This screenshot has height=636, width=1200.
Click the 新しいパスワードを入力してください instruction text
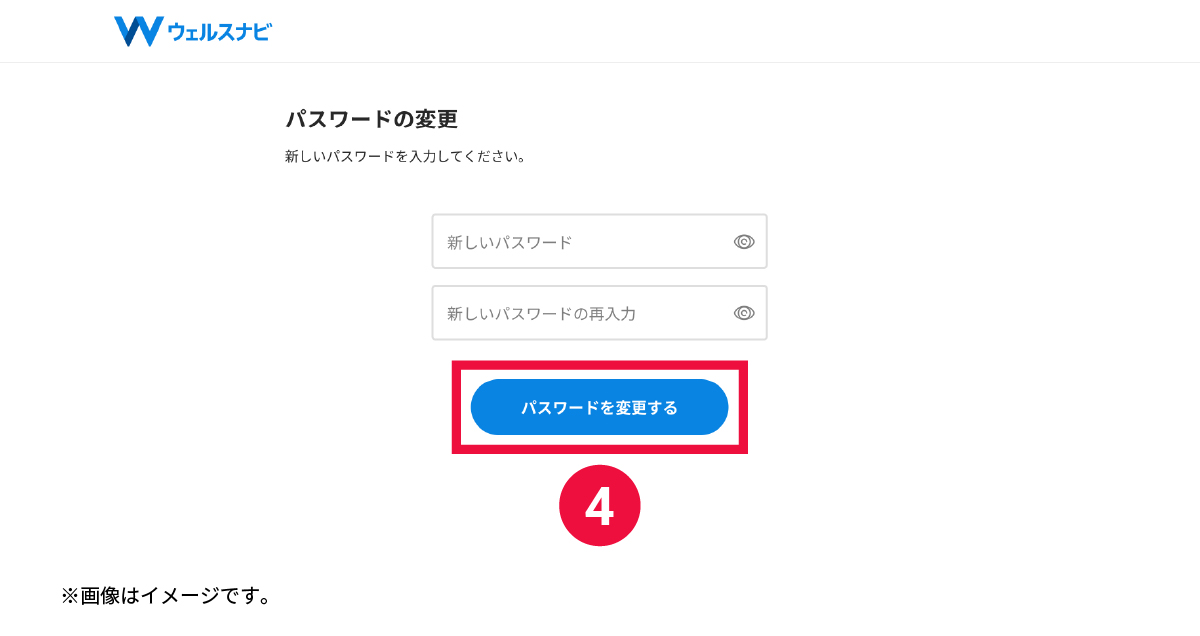(405, 157)
